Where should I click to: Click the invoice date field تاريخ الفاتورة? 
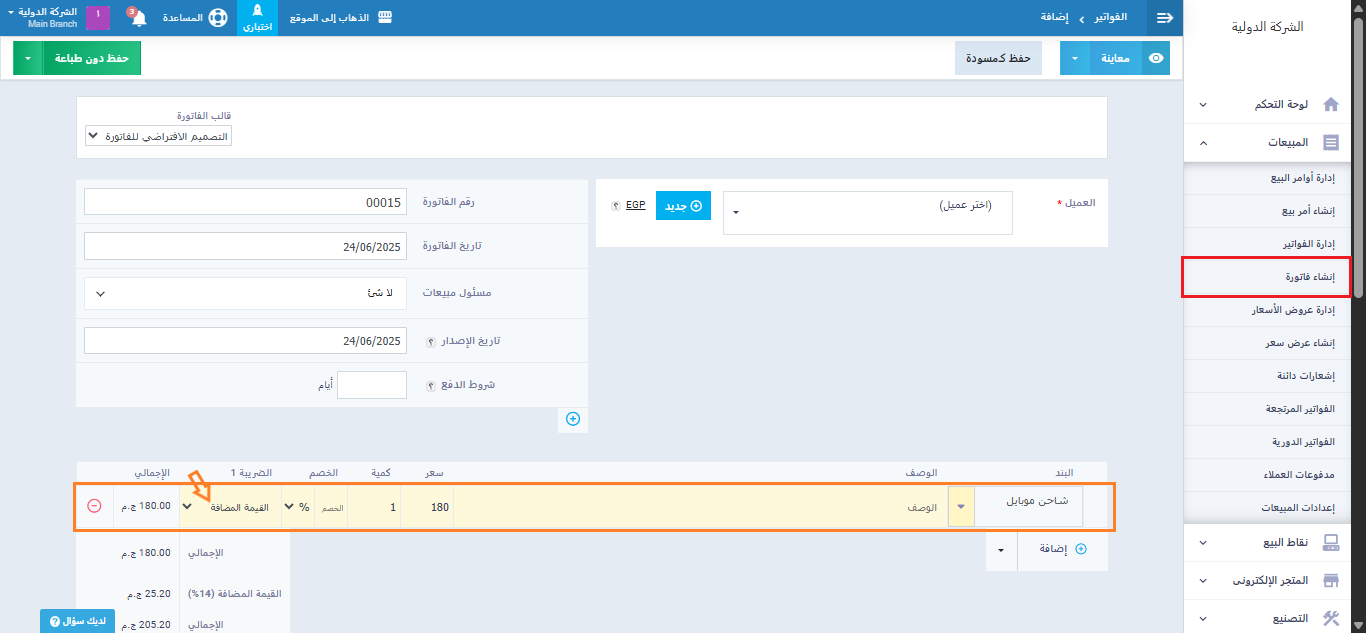(245, 246)
